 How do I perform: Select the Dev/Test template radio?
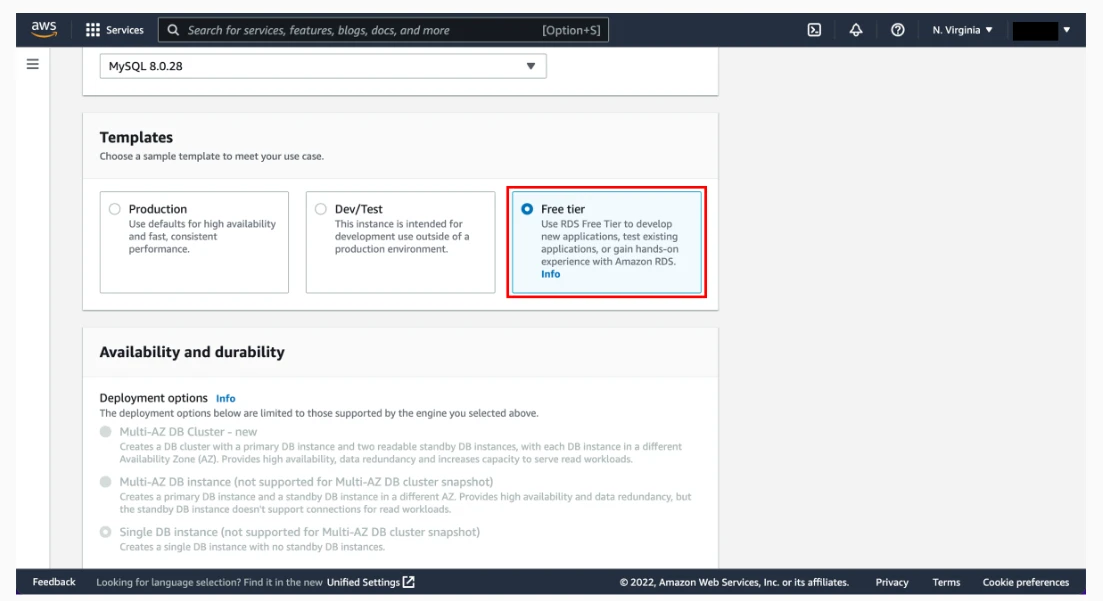(321, 209)
